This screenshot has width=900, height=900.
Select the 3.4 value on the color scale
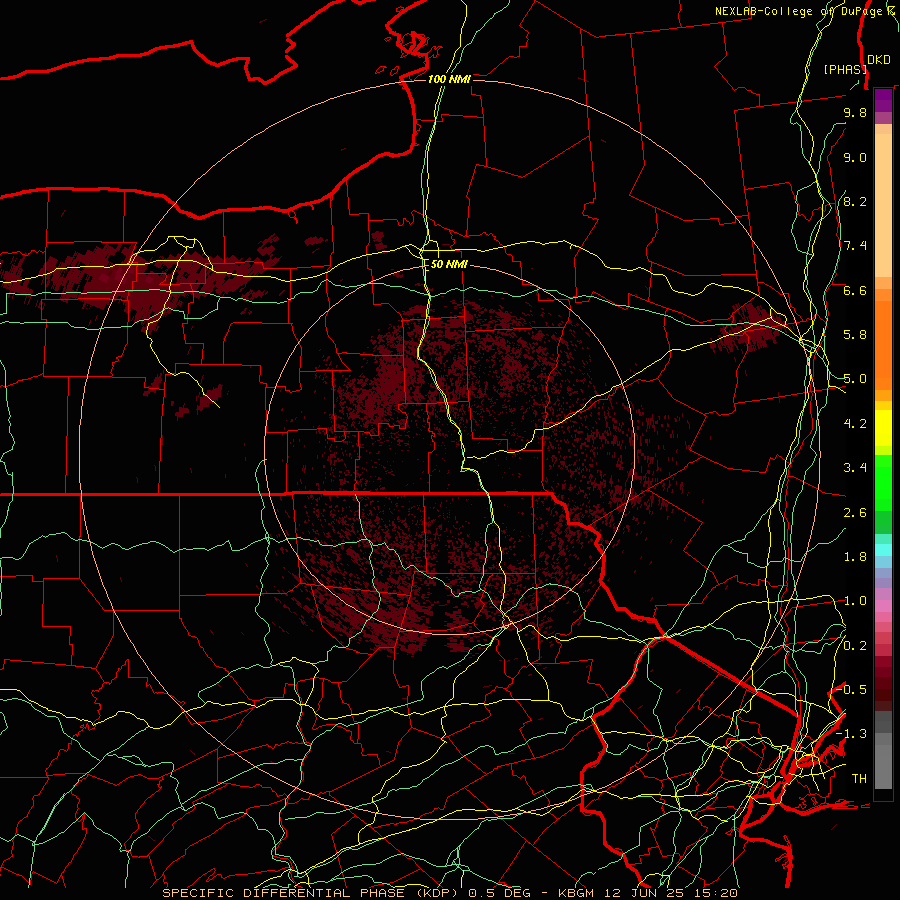tap(855, 468)
